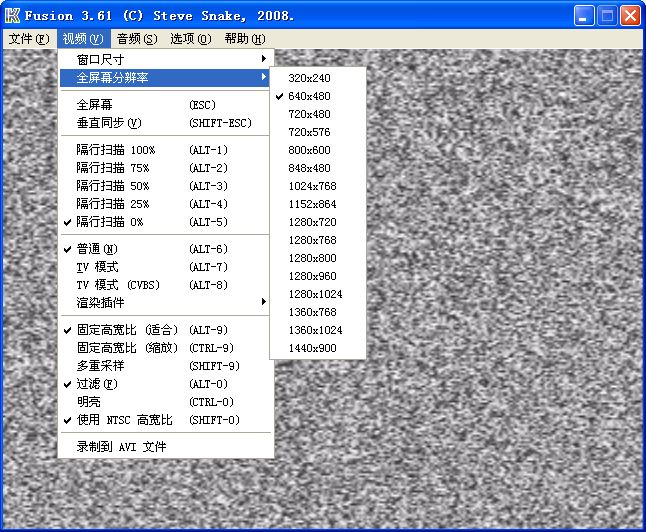Choose 1024x768 fullscreen resolution

point(312,186)
